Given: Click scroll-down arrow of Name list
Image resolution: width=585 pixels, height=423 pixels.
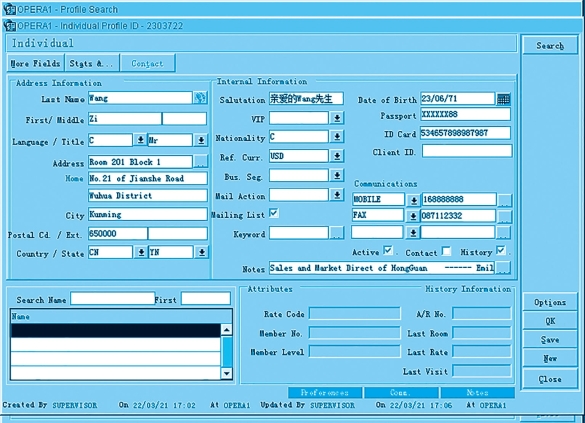Looking at the screenshot, I should pos(226,373).
